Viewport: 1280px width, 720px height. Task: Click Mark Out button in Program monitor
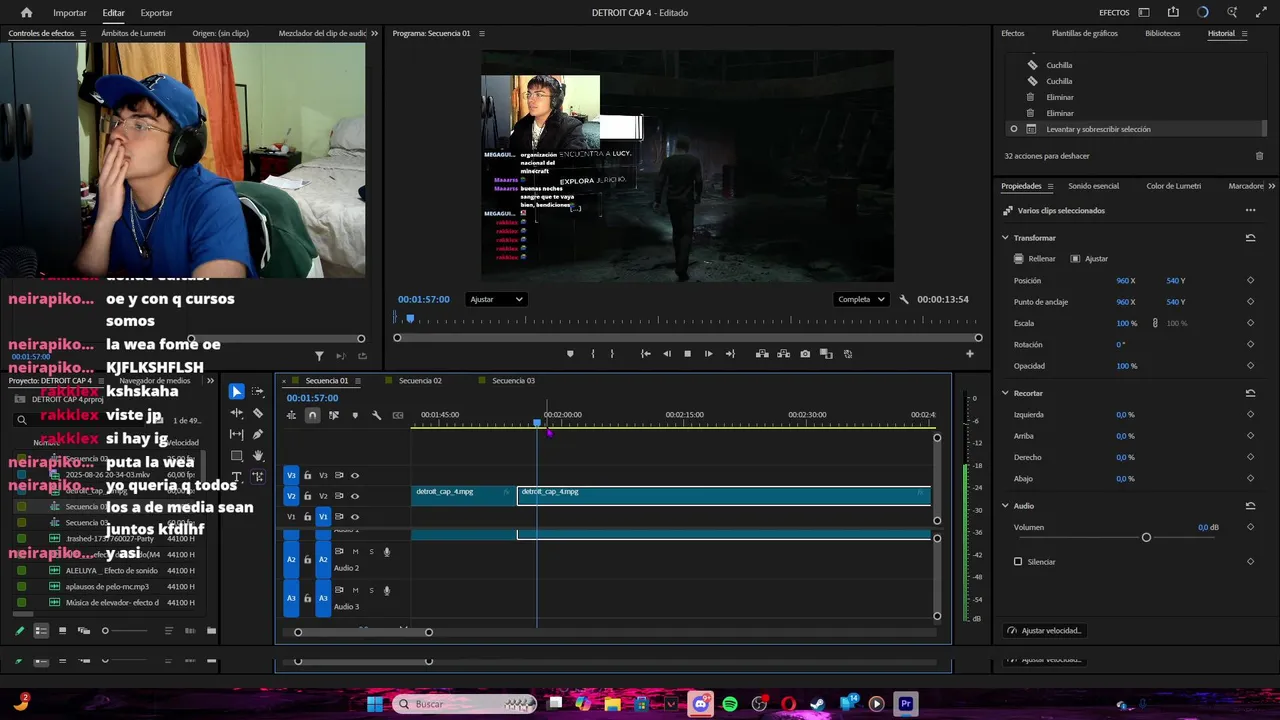pyautogui.click(x=614, y=354)
